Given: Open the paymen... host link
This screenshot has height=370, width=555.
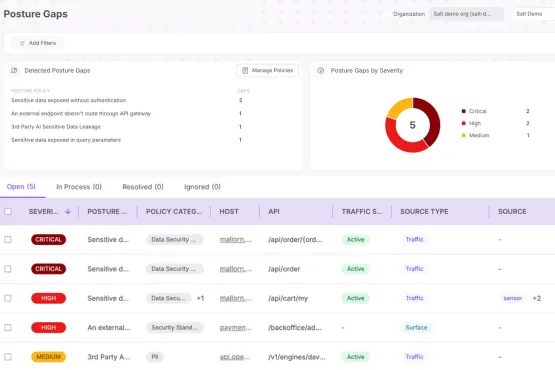Looking at the screenshot, I should coord(236,328).
